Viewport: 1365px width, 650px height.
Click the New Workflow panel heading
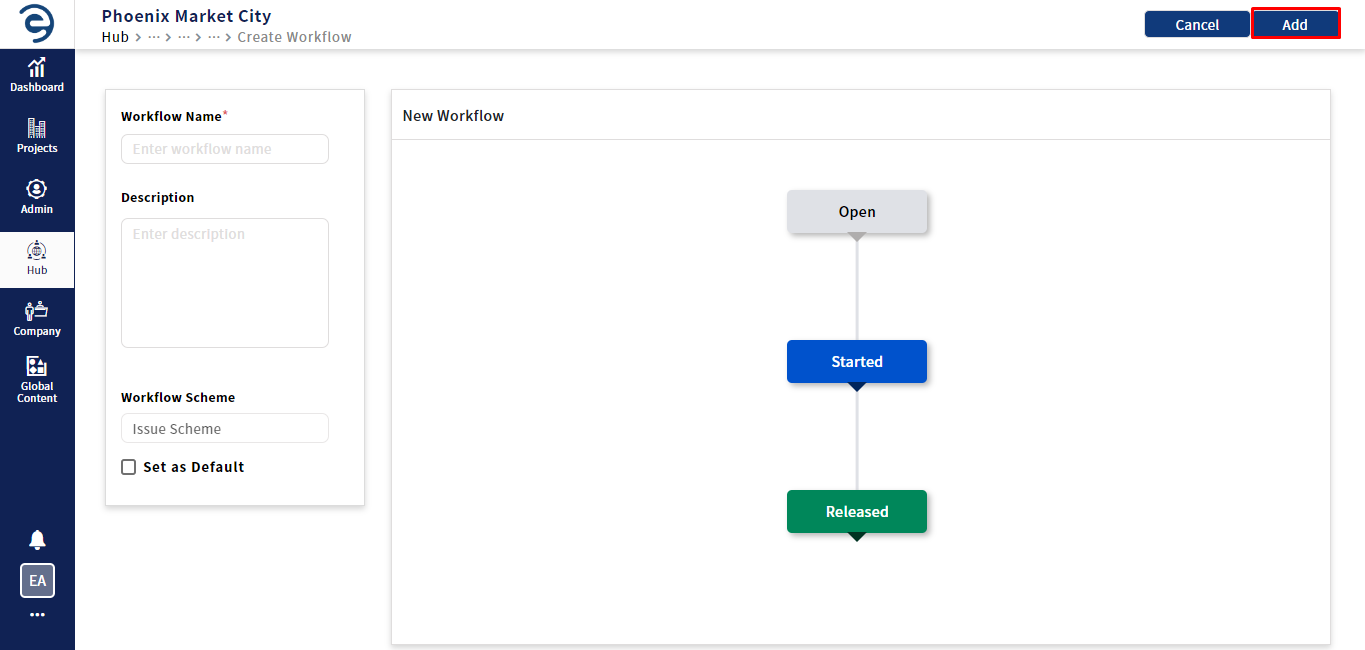click(453, 116)
